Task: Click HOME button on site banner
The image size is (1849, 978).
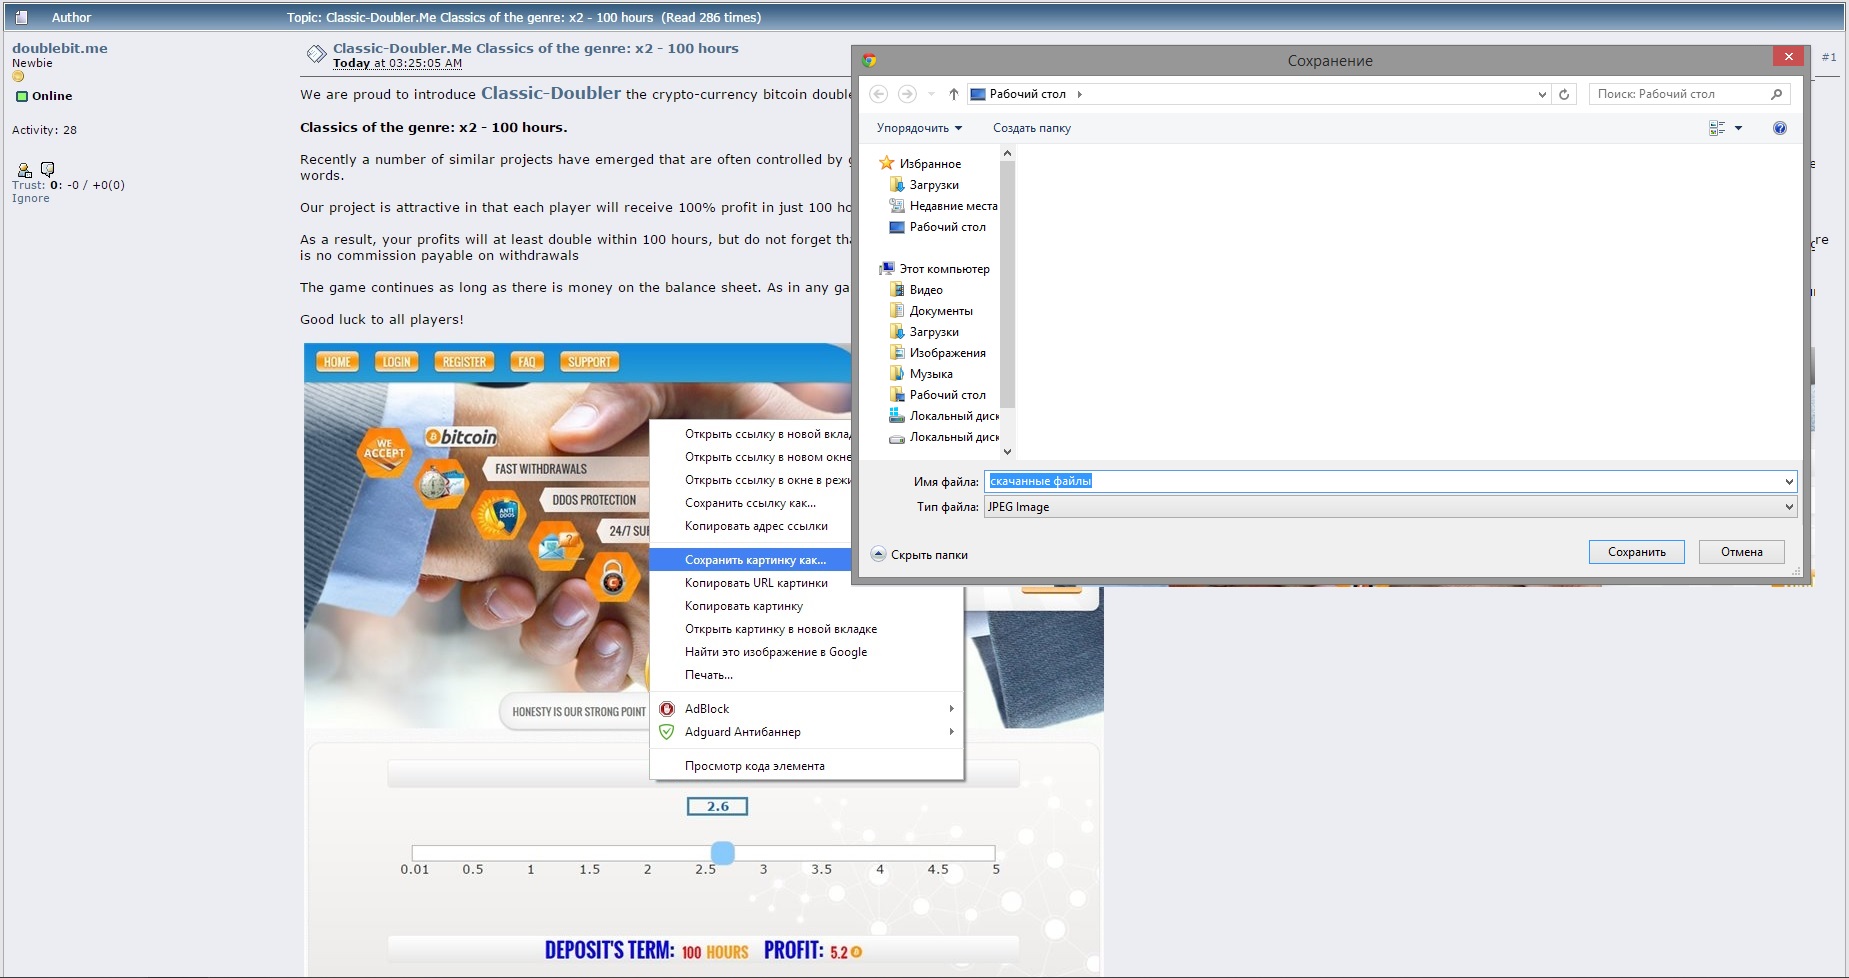Action: point(338,362)
